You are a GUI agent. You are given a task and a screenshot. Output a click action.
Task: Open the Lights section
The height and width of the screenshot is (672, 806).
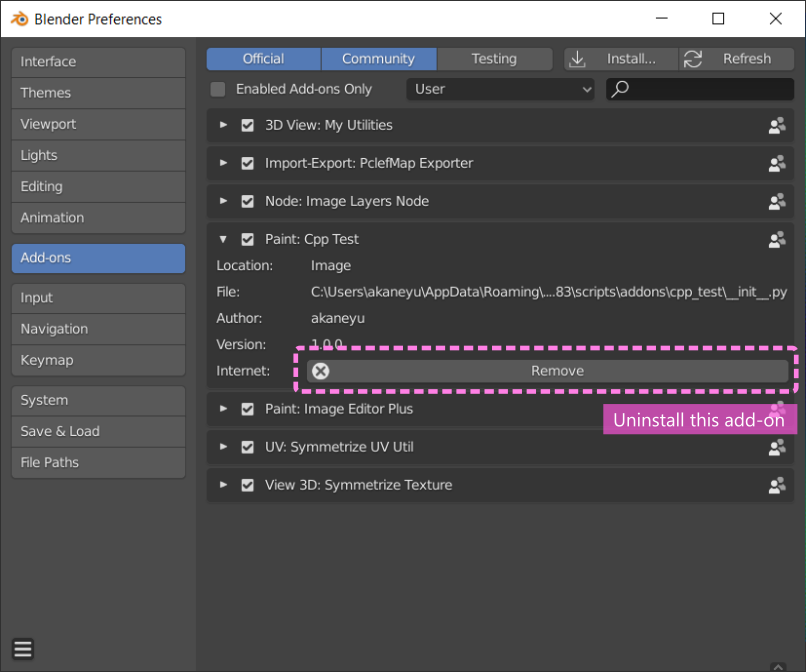tap(98, 156)
